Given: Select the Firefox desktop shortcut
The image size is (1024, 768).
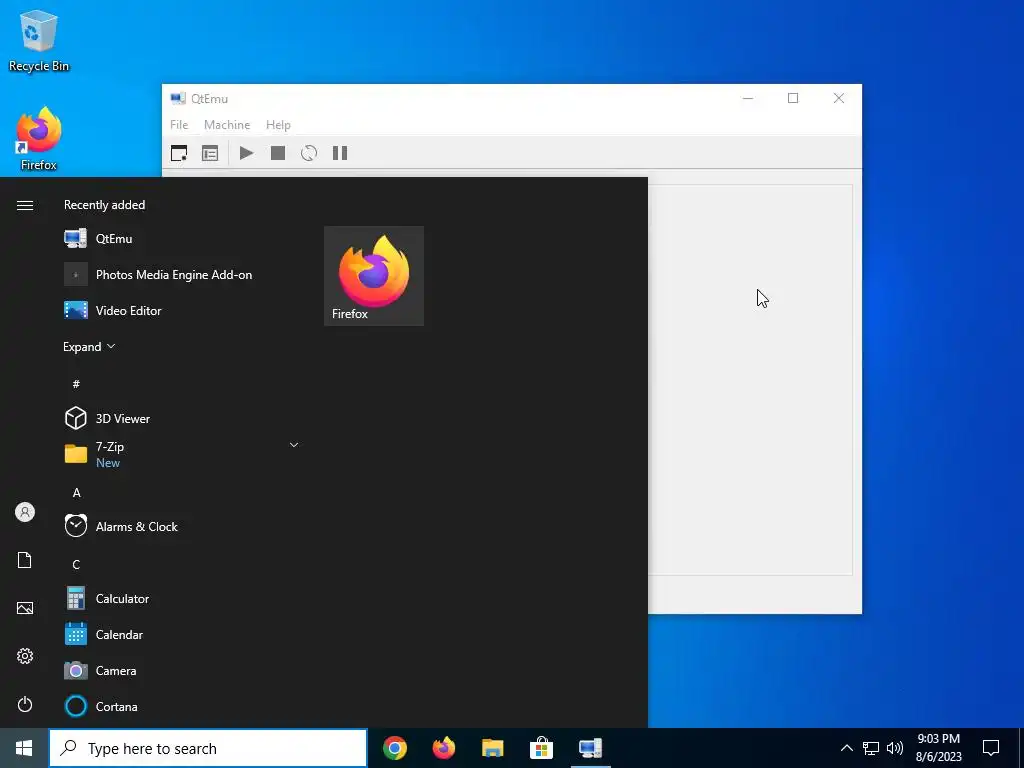Looking at the screenshot, I should [x=39, y=140].
